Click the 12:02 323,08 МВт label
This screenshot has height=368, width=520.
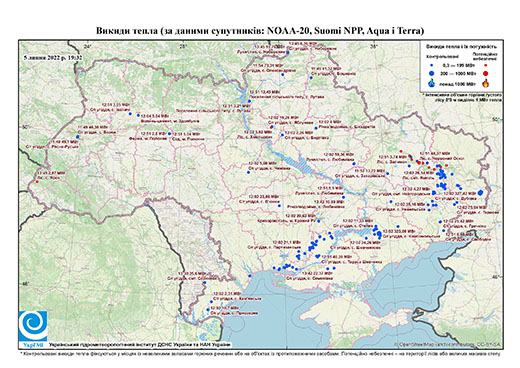click(399, 231)
